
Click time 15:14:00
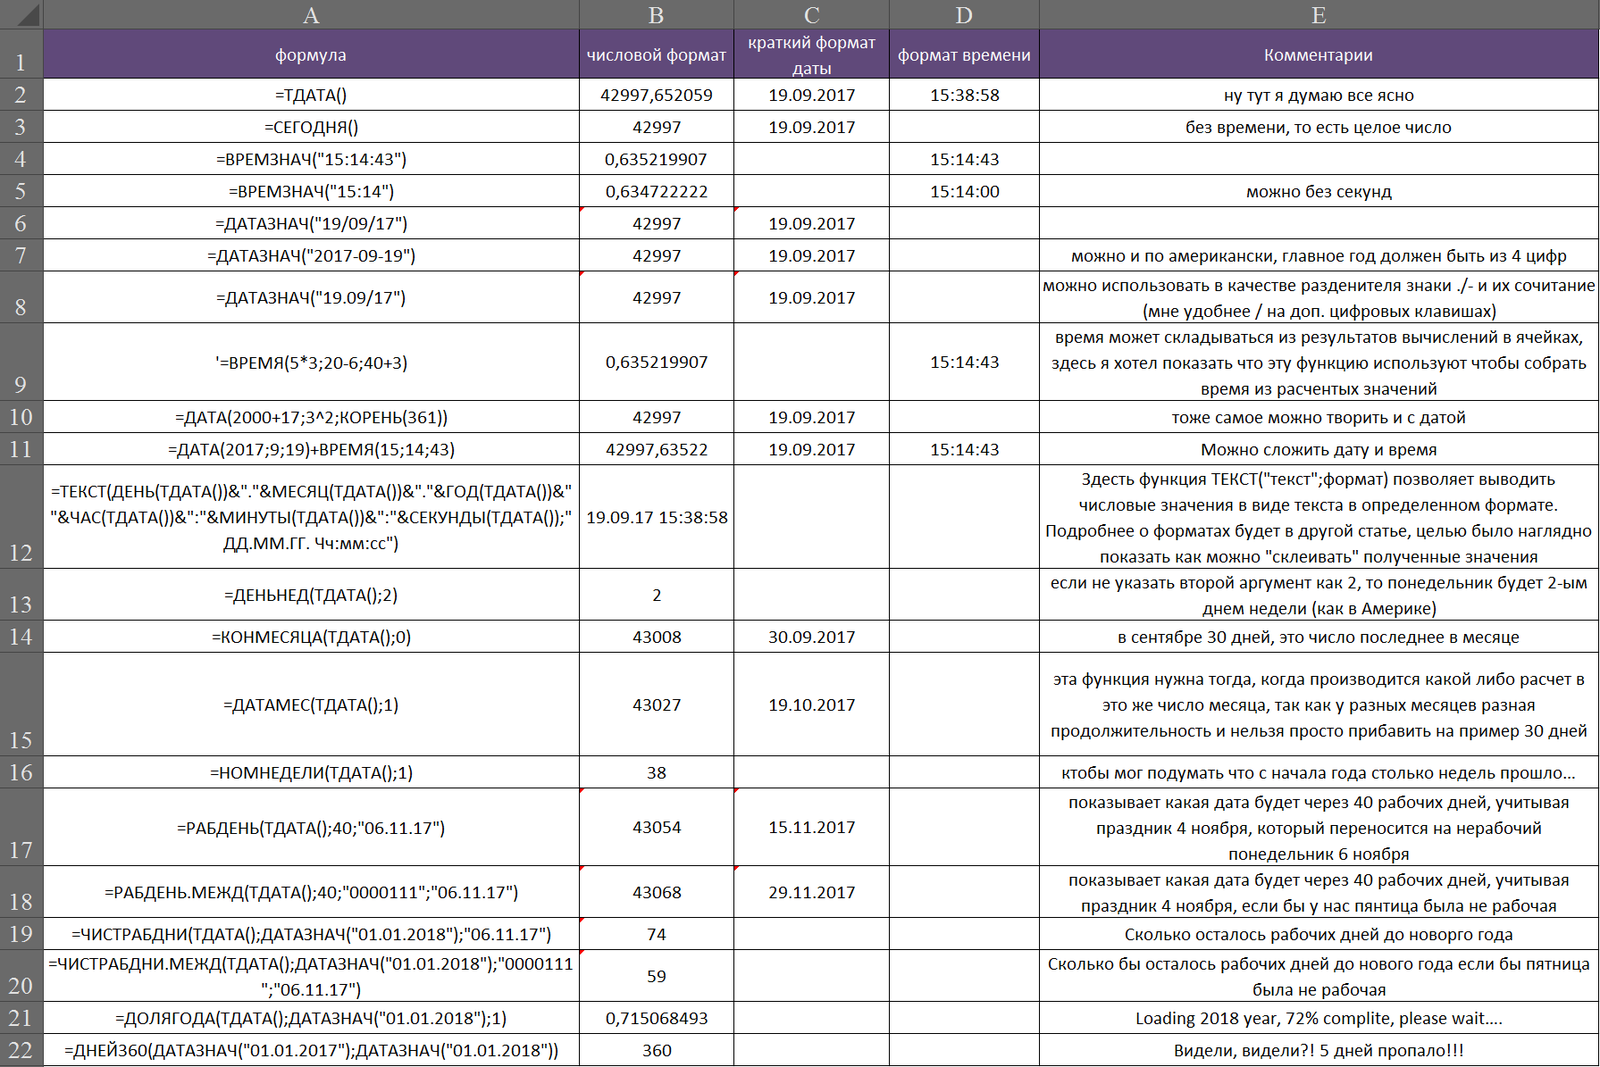[964, 191]
